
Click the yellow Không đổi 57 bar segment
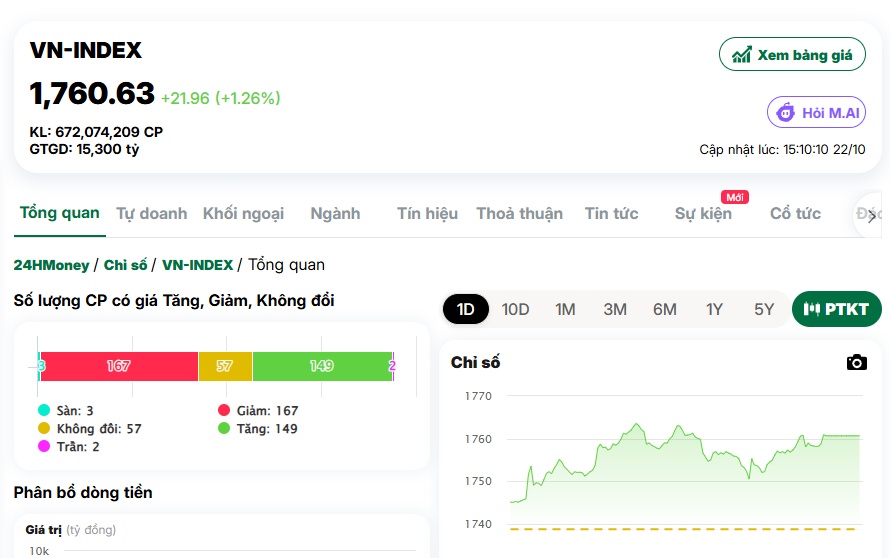pyautogui.click(x=225, y=366)
